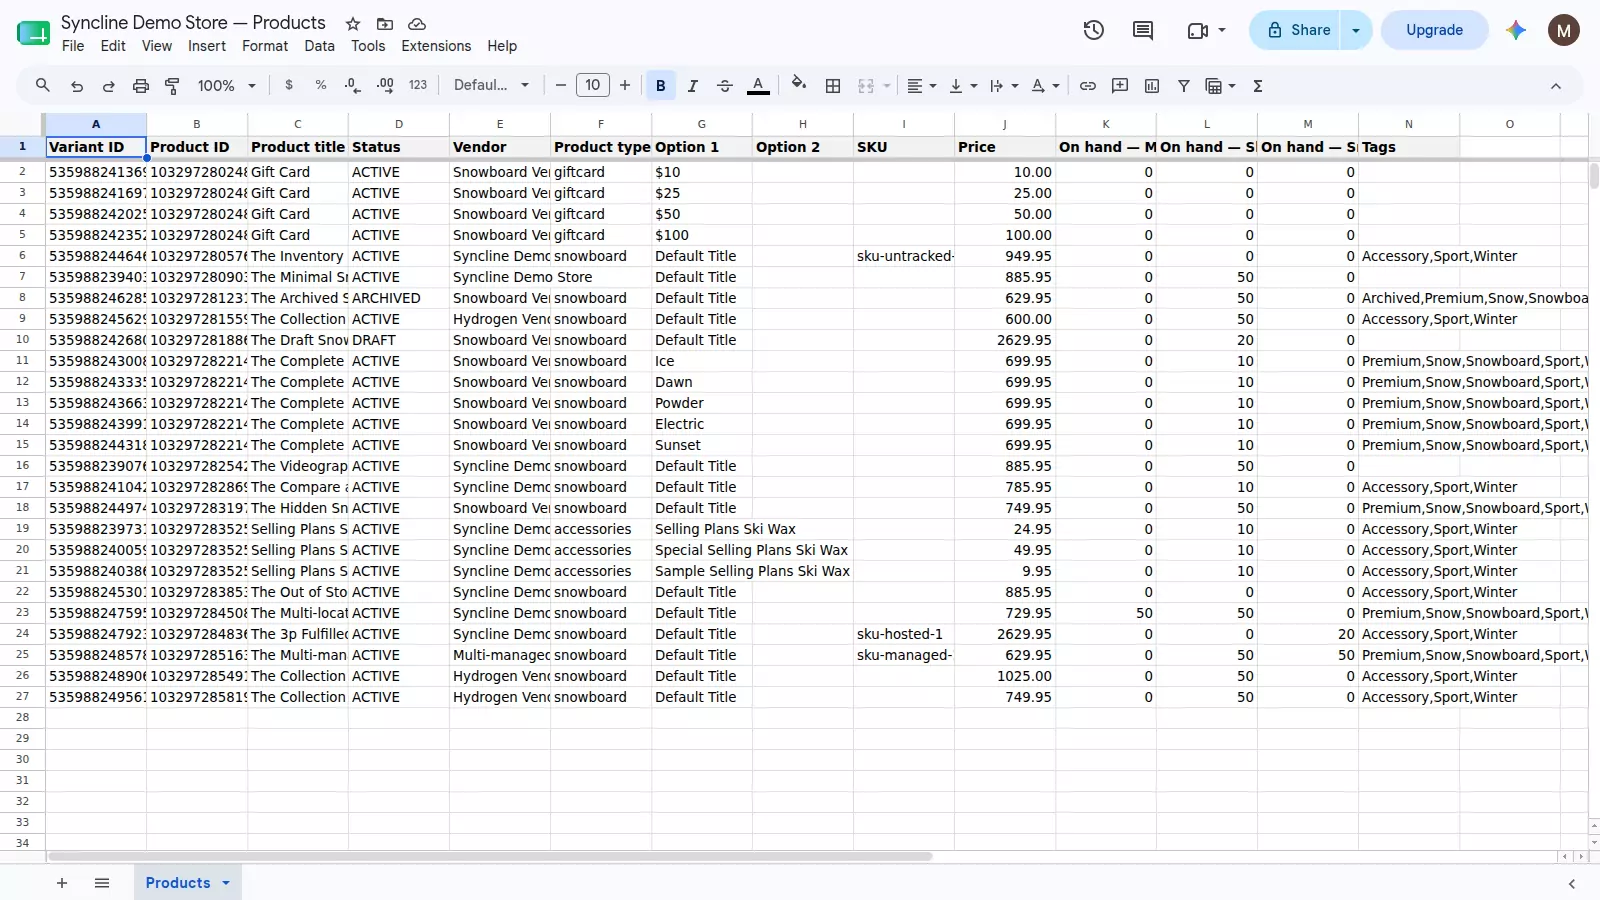Create a filter funnel icon
Image resolution: width=1600 pixels, height=900 pixels.
[1184, 86]
